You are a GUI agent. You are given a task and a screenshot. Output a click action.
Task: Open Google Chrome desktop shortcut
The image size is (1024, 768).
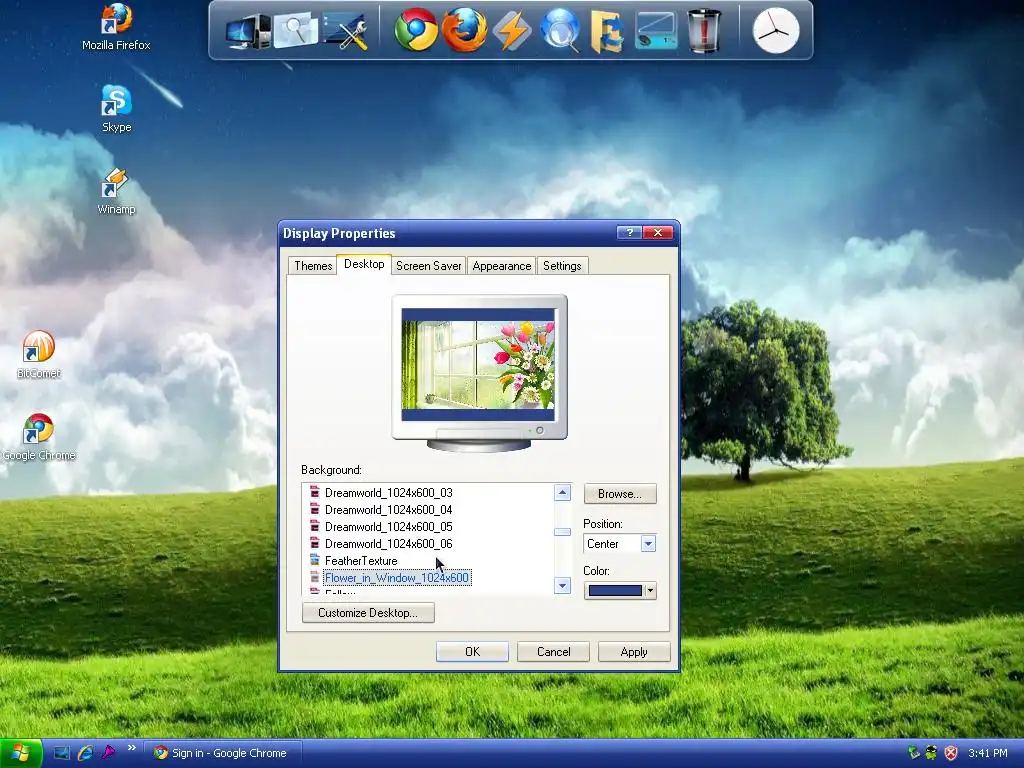(x=39, y=437)
